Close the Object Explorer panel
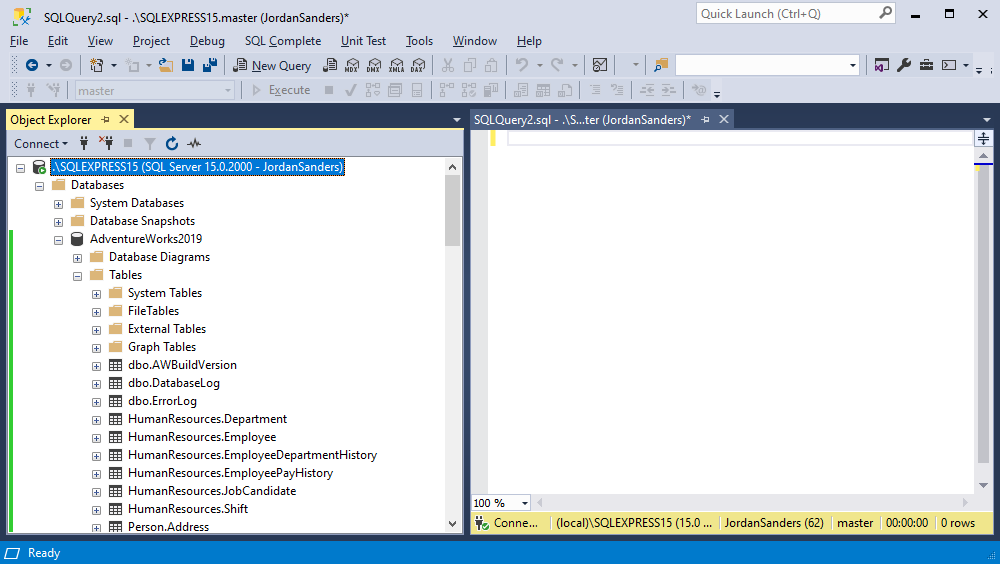 pyautogui.click(x=124, y=119)
